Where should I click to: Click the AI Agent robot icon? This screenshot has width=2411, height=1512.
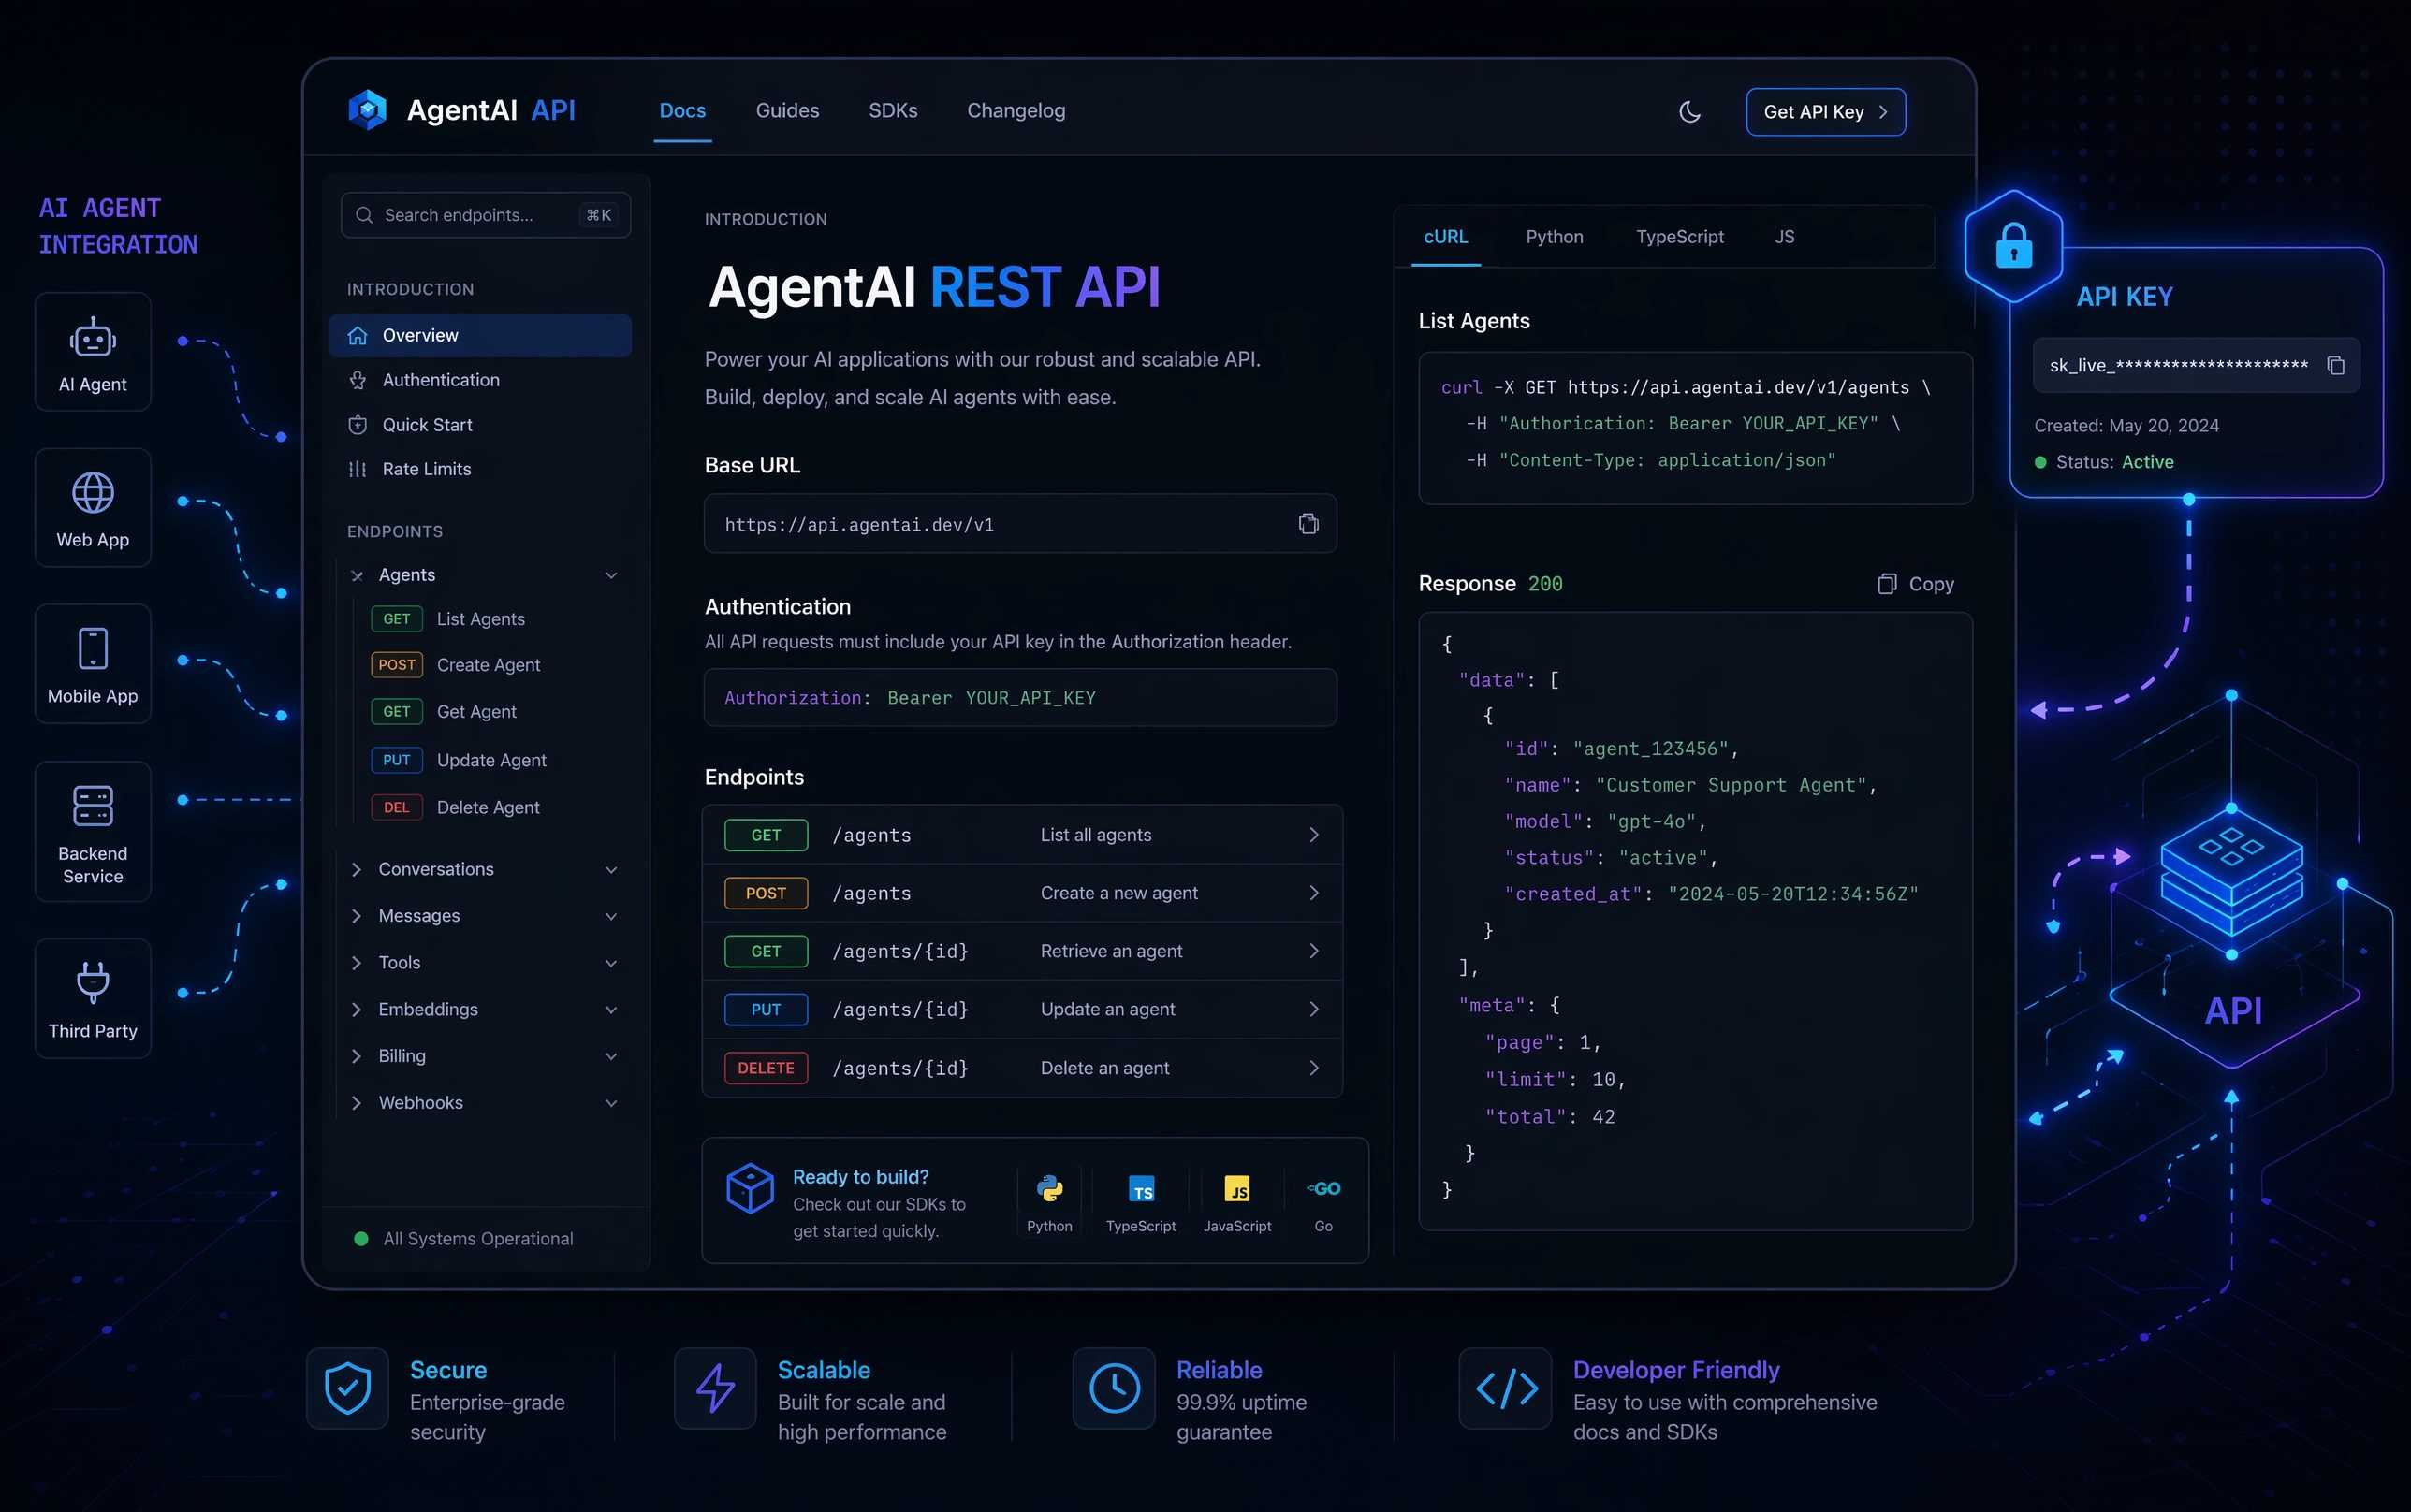pyautogui.click(x=93, y=338)
